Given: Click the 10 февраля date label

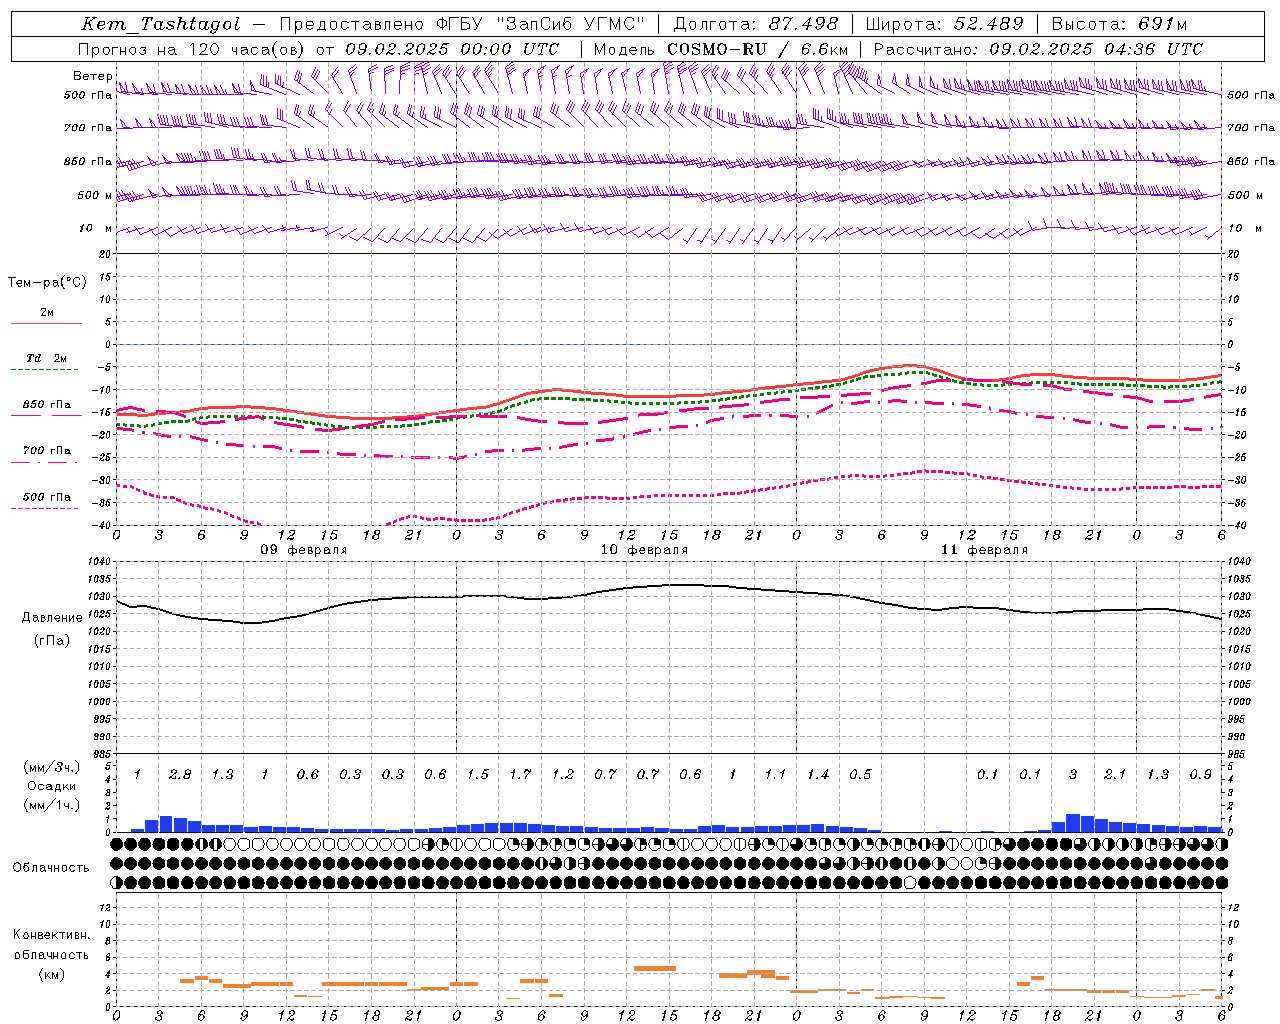Looking at the screenshot, I should point(644,550).
